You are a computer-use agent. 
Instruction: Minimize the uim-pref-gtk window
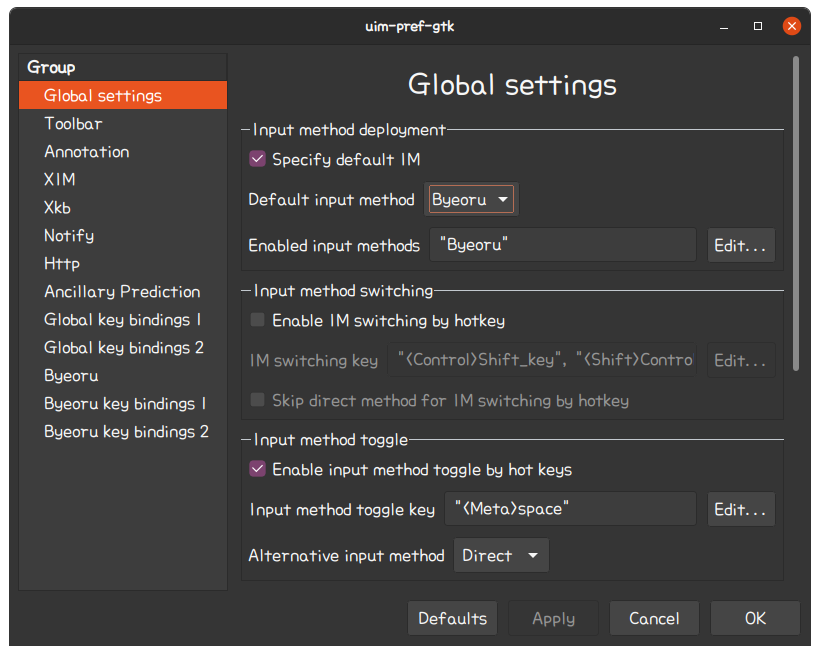tap(724, 26)
